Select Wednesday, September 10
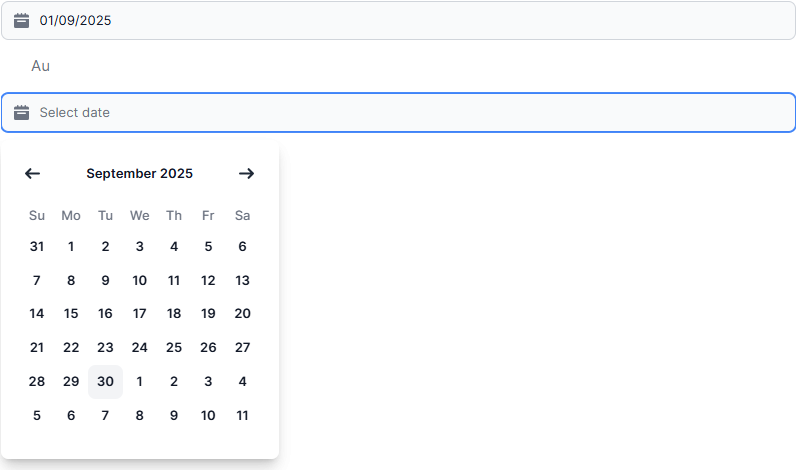The height and width of the screenshot is (470, 802). click(140, 280)
